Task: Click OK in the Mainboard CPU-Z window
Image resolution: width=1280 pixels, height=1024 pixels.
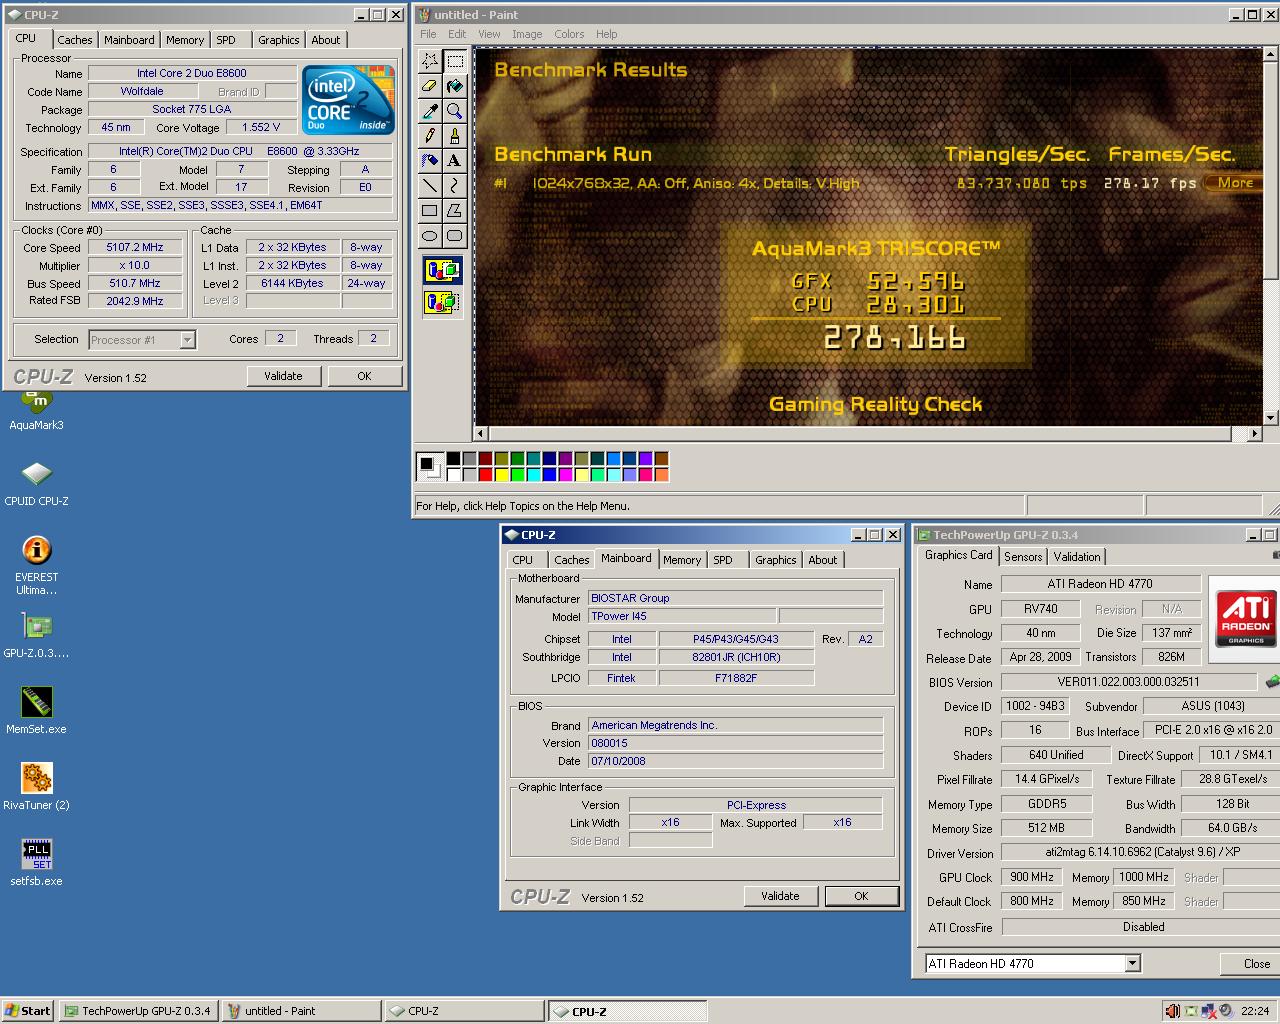Action: 861,896
